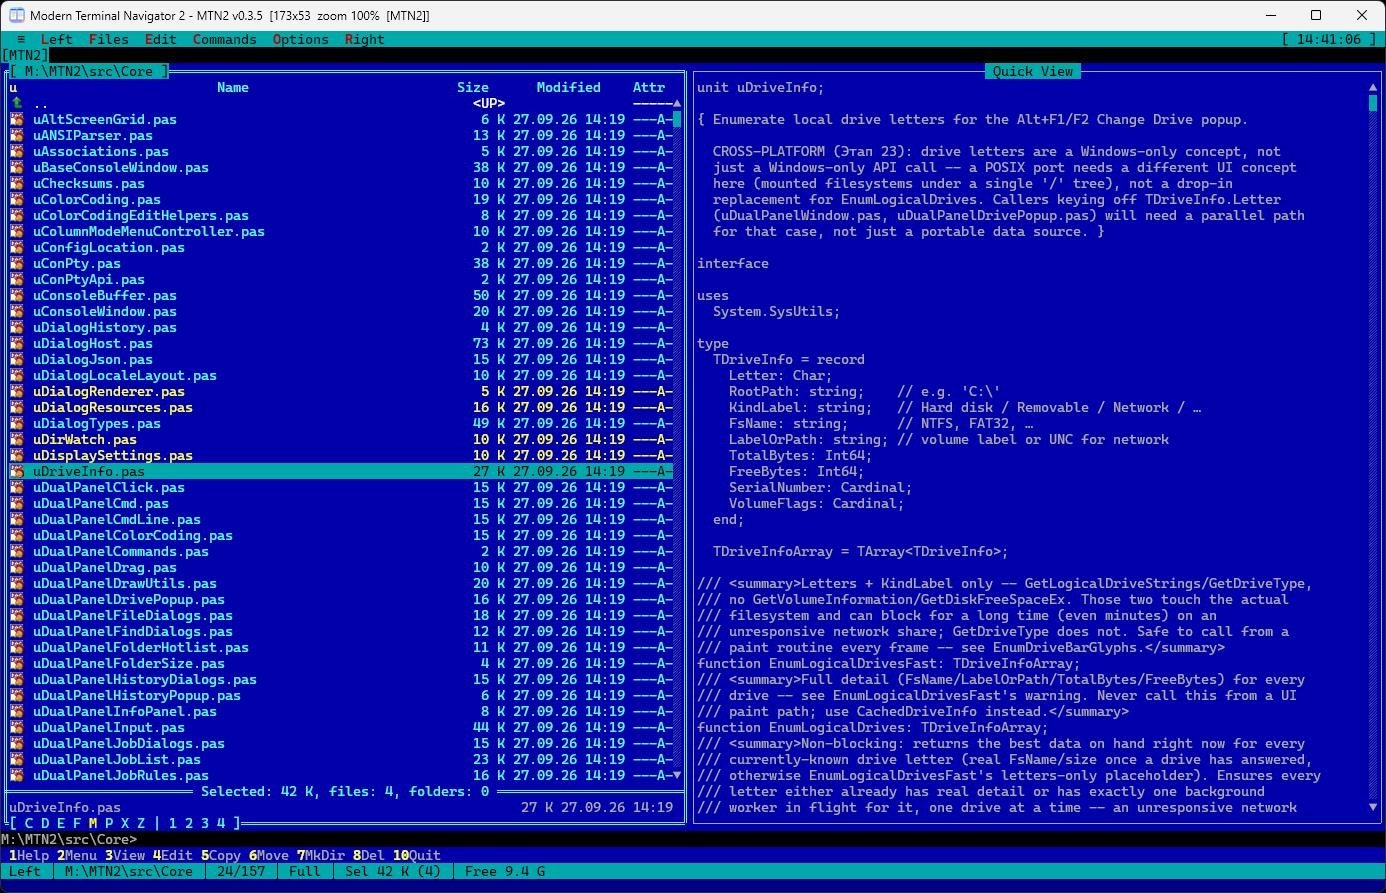
Task: Click the 8Del function key button
Action: click(x=369, y=855)
